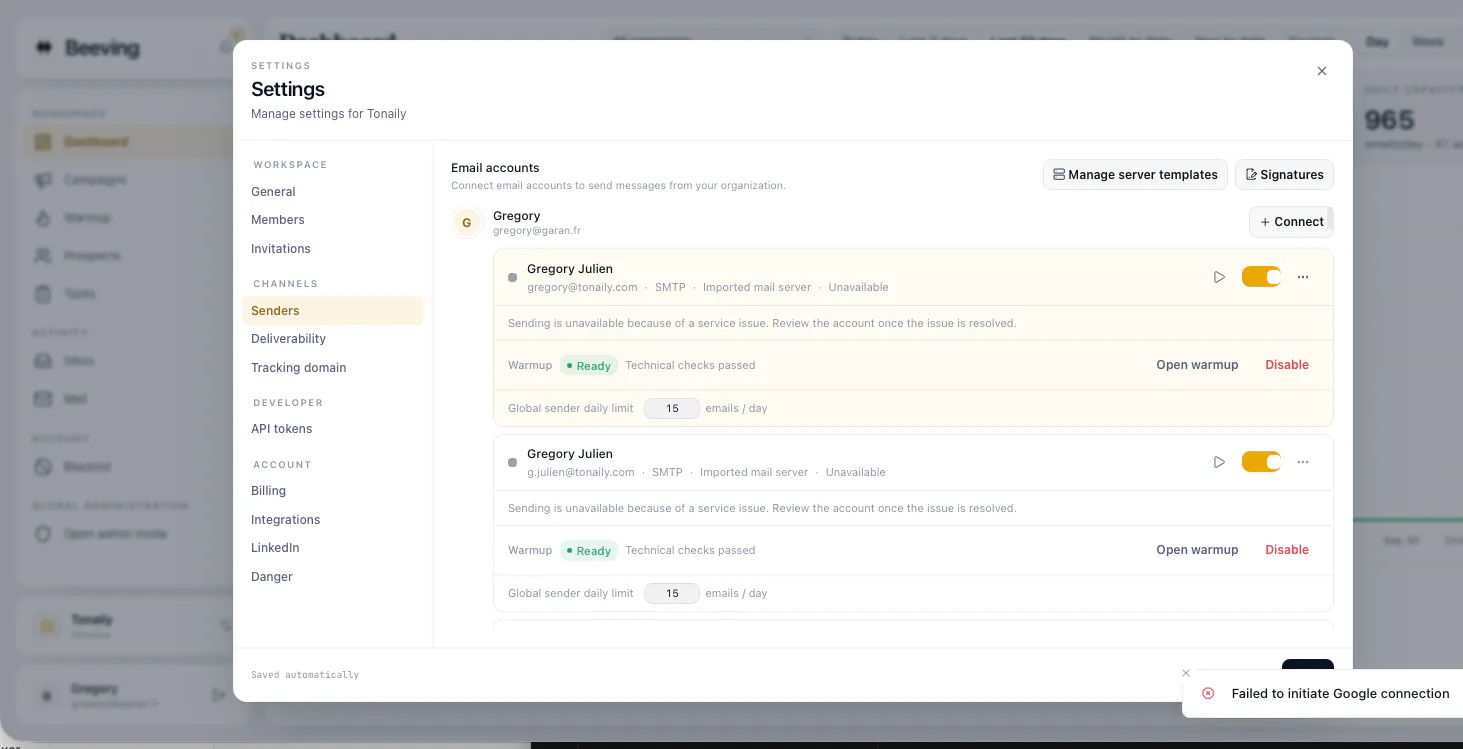Screen dimensions: 1463x749
Task: Click play icon for g.julien@tonaily.com sender
Action: (1219, 462)
